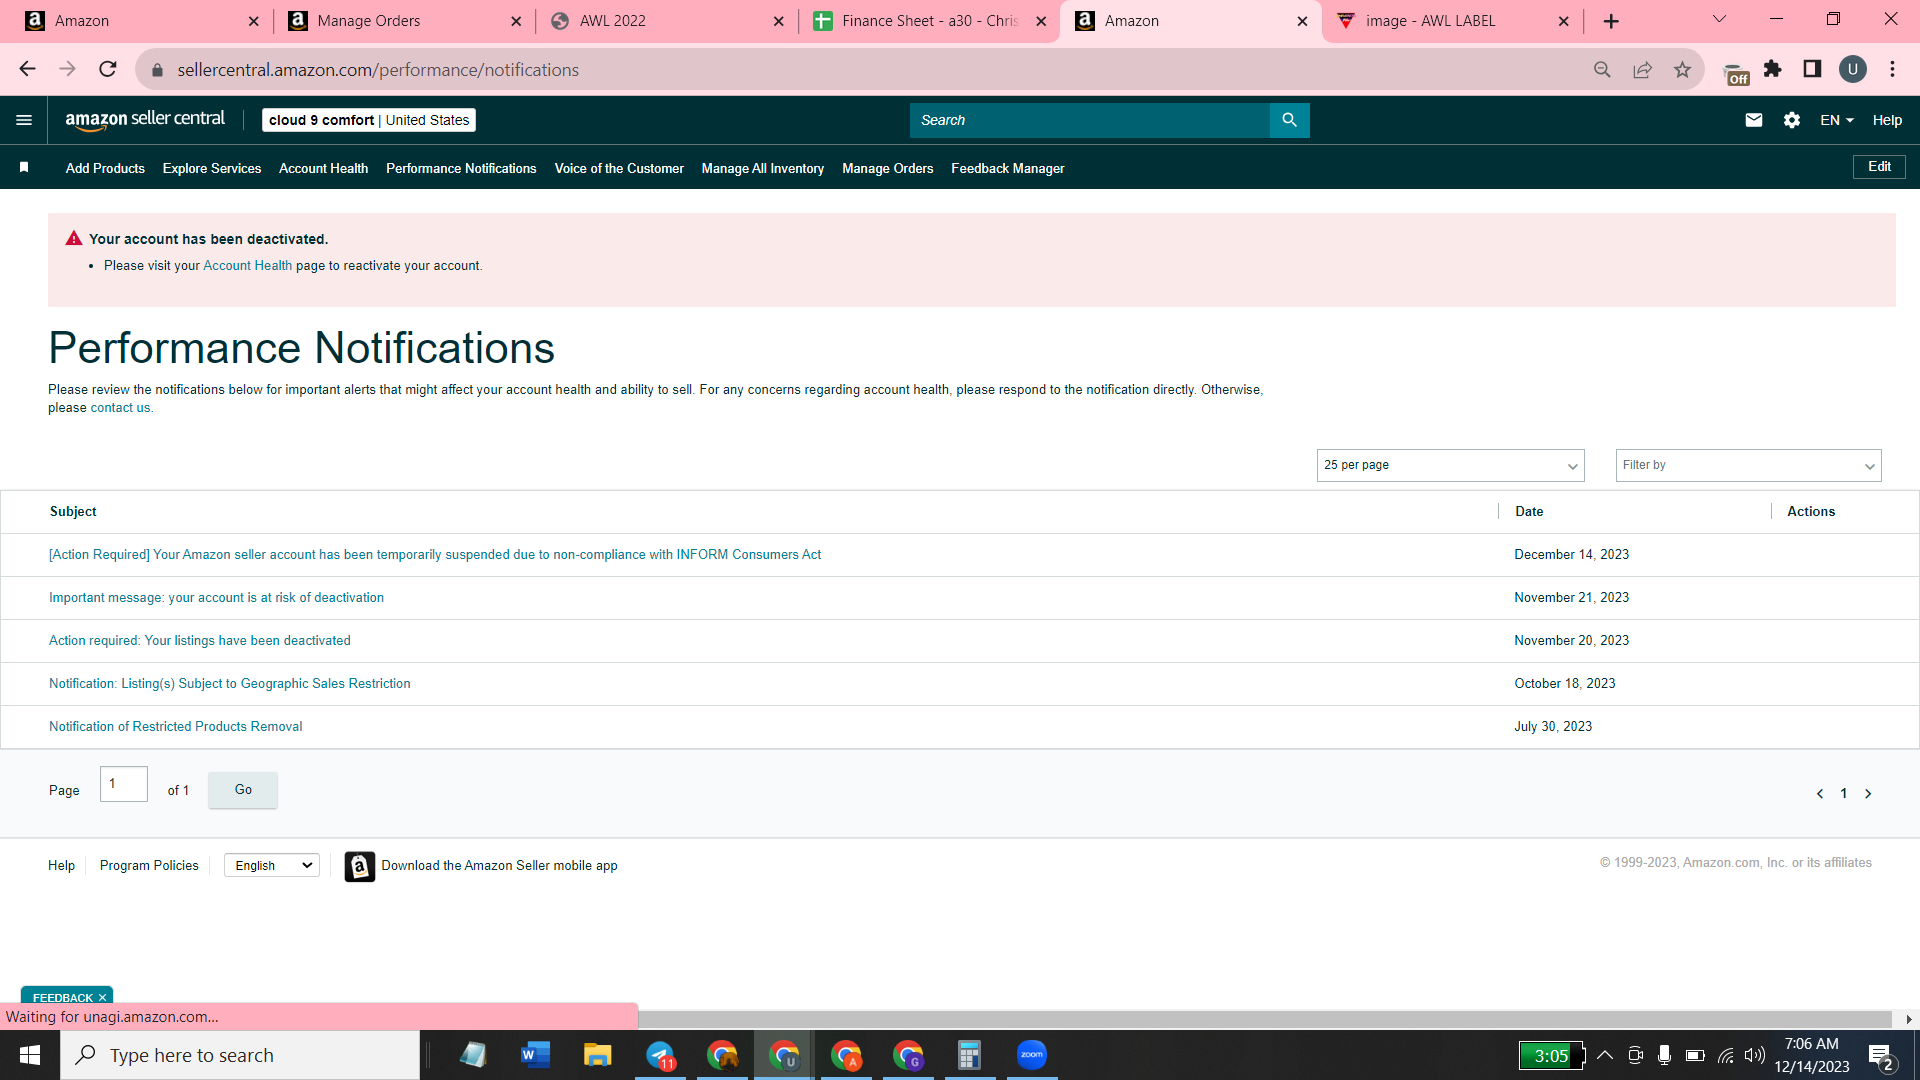Open Account Health in the navigation bar
Screen dimensions: 1920x1080
click(x=323, y=168)
